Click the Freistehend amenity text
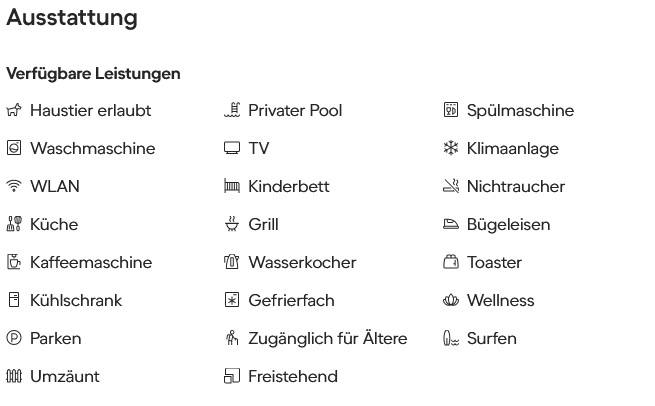This screenshot has width=655, height=406. [x=293, y=377]
